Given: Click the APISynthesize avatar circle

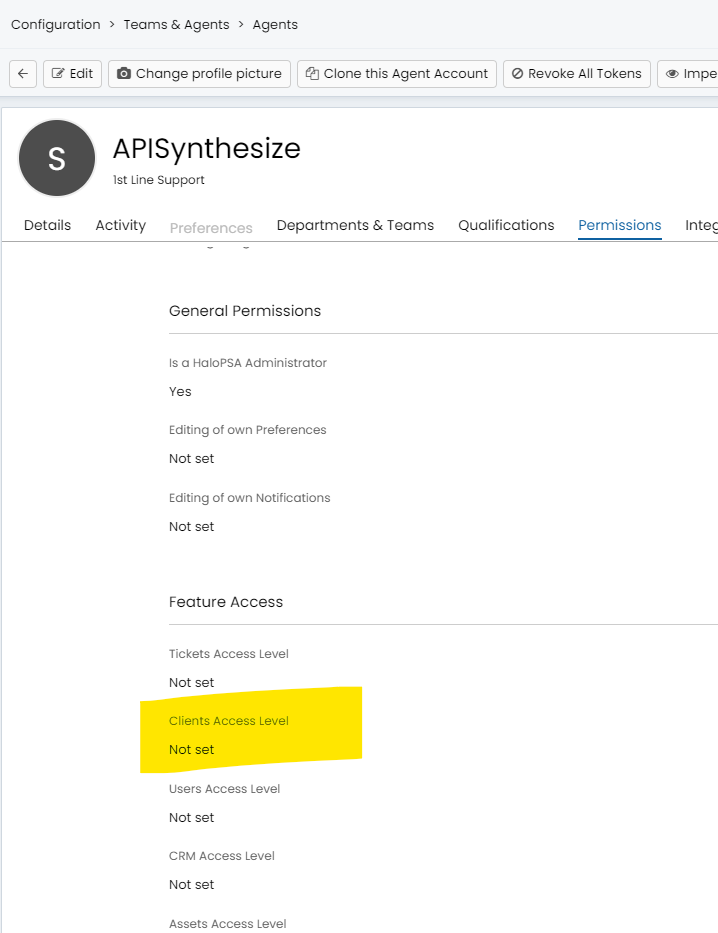Looking at the screenshot, I should 57,158.
